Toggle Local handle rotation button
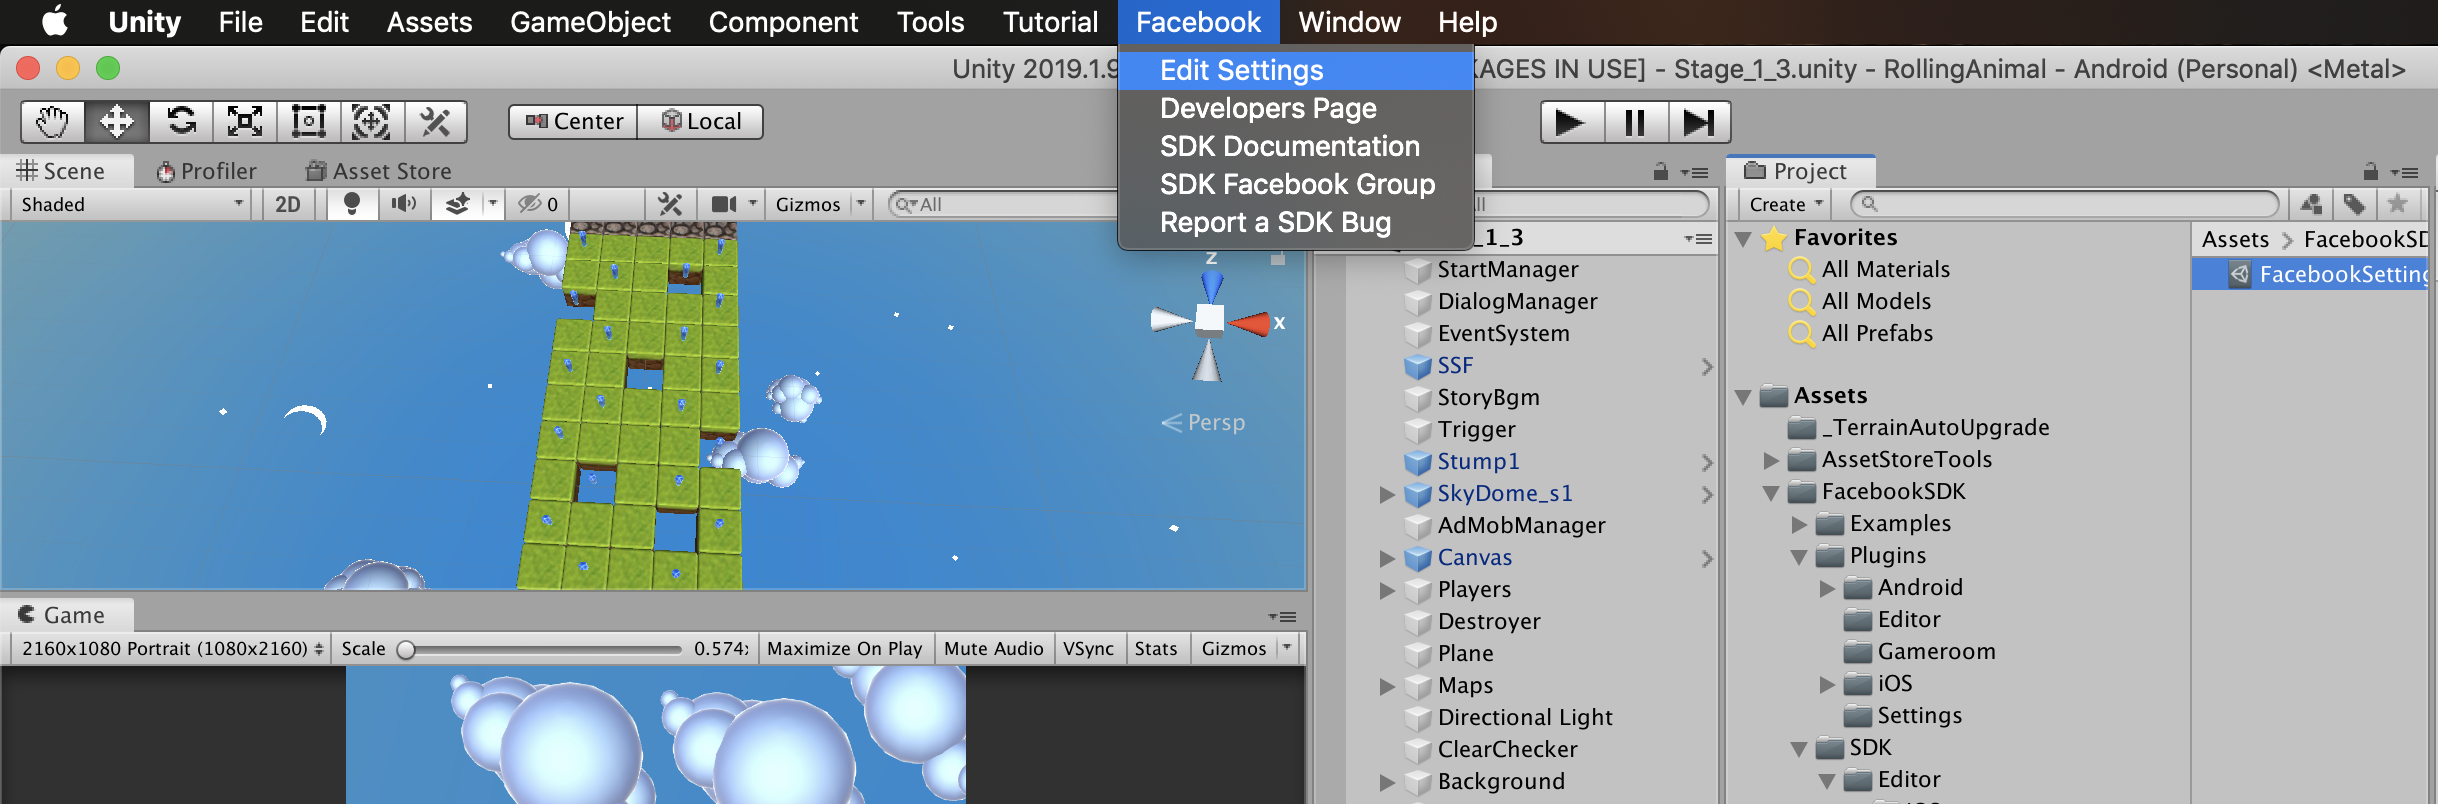Image resolution: width=2438 pixels, height=804 pixels. 701,122
